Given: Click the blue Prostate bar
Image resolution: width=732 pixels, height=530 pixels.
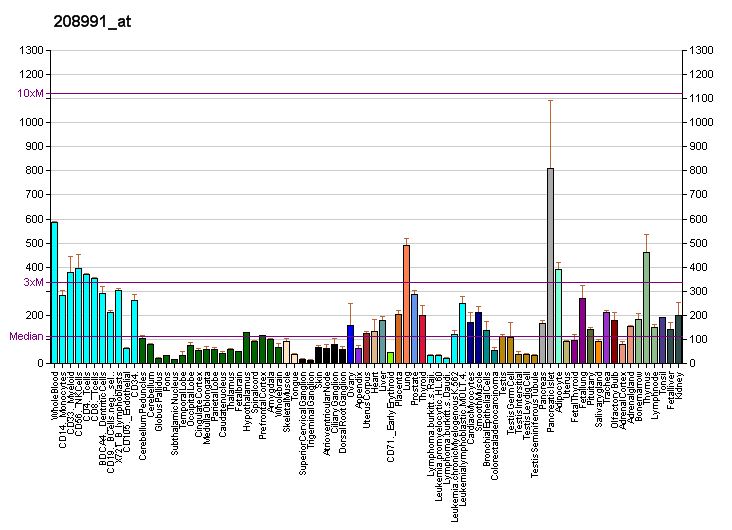Looking at the screenshot, I should tap(414, 328).
